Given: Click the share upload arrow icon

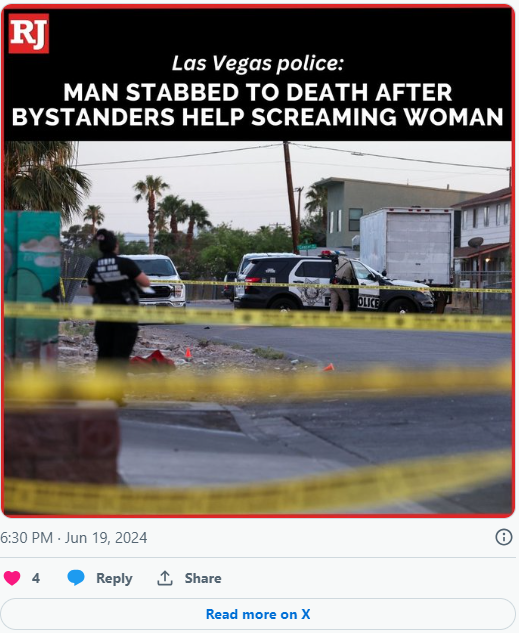Looking at the screenshot, I should (165, 578).
